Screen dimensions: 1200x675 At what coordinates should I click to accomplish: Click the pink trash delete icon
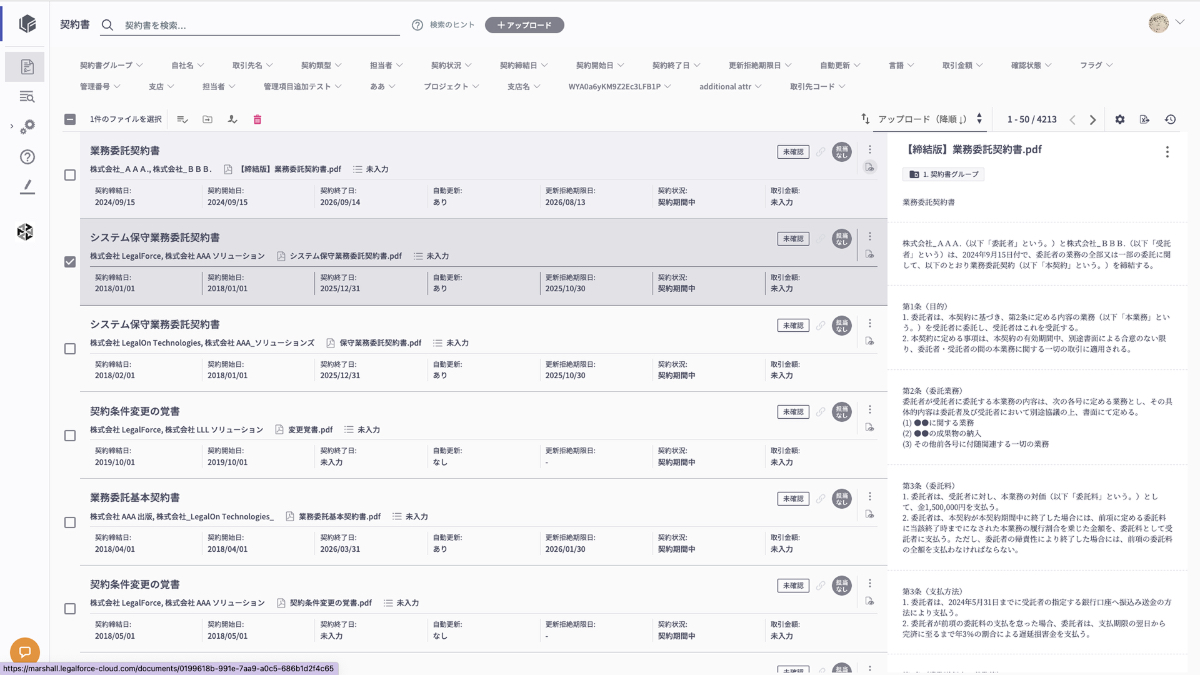coord(257,119)
